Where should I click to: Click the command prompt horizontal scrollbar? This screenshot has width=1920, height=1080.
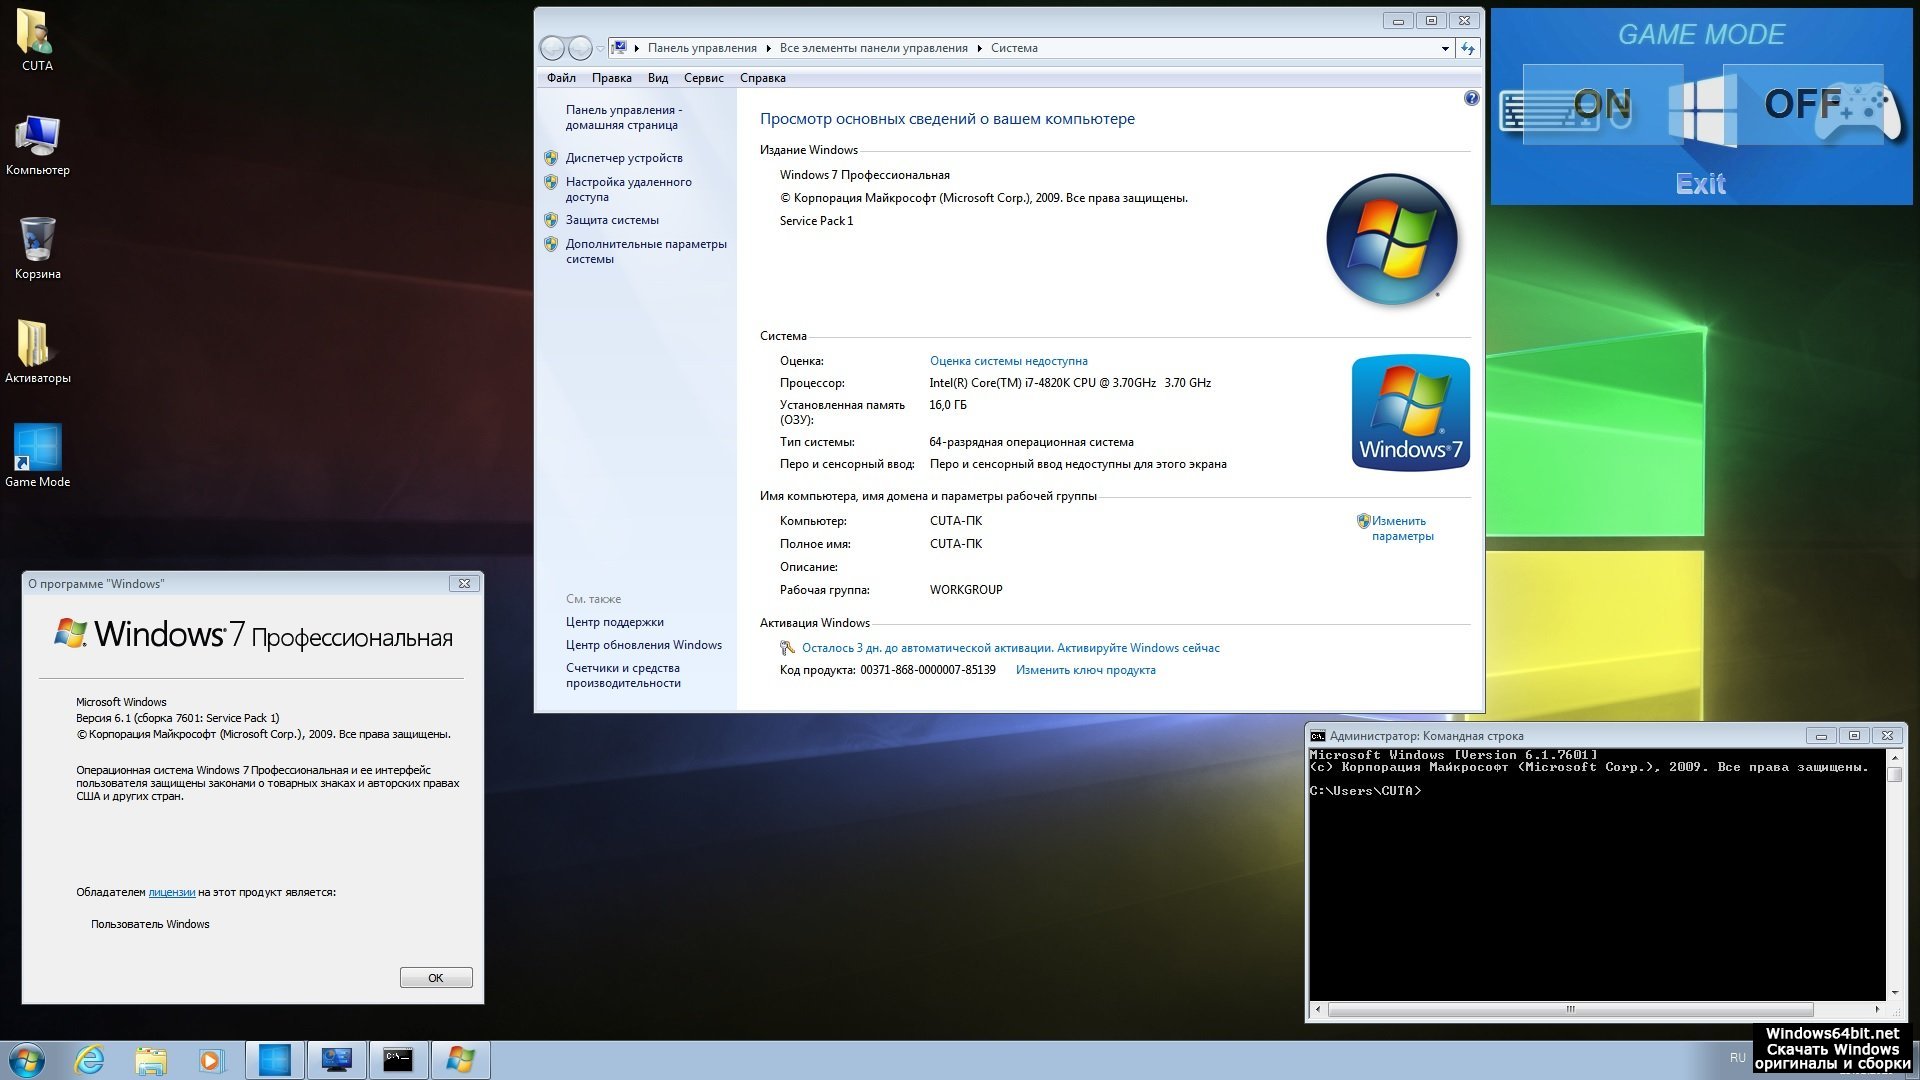click(1569, 1009)
